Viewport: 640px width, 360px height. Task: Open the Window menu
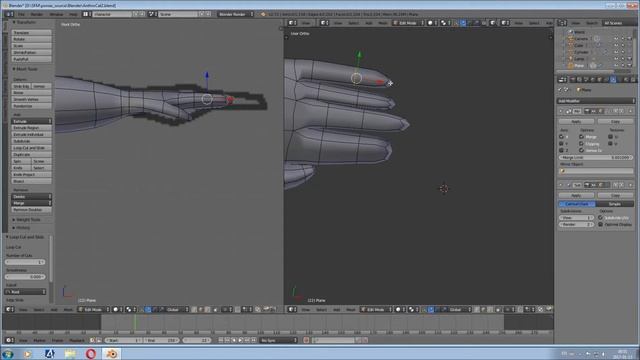(x=56, y=14)
